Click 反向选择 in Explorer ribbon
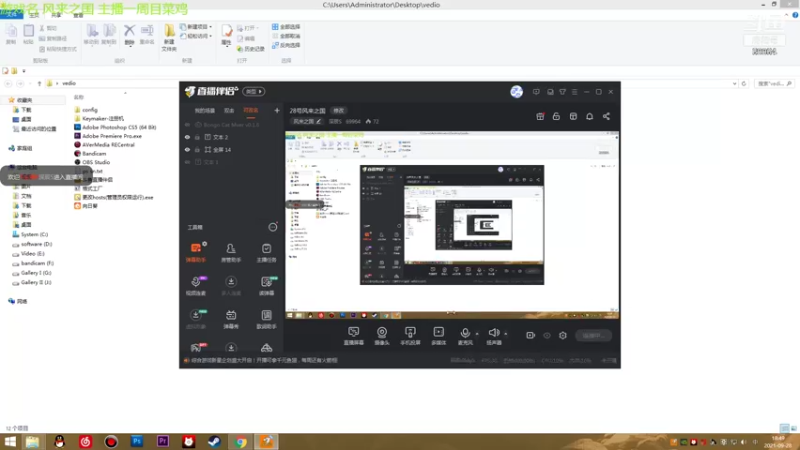Image resolution: width=800 pixels, height=450 pixels. [x=286, y=45]
